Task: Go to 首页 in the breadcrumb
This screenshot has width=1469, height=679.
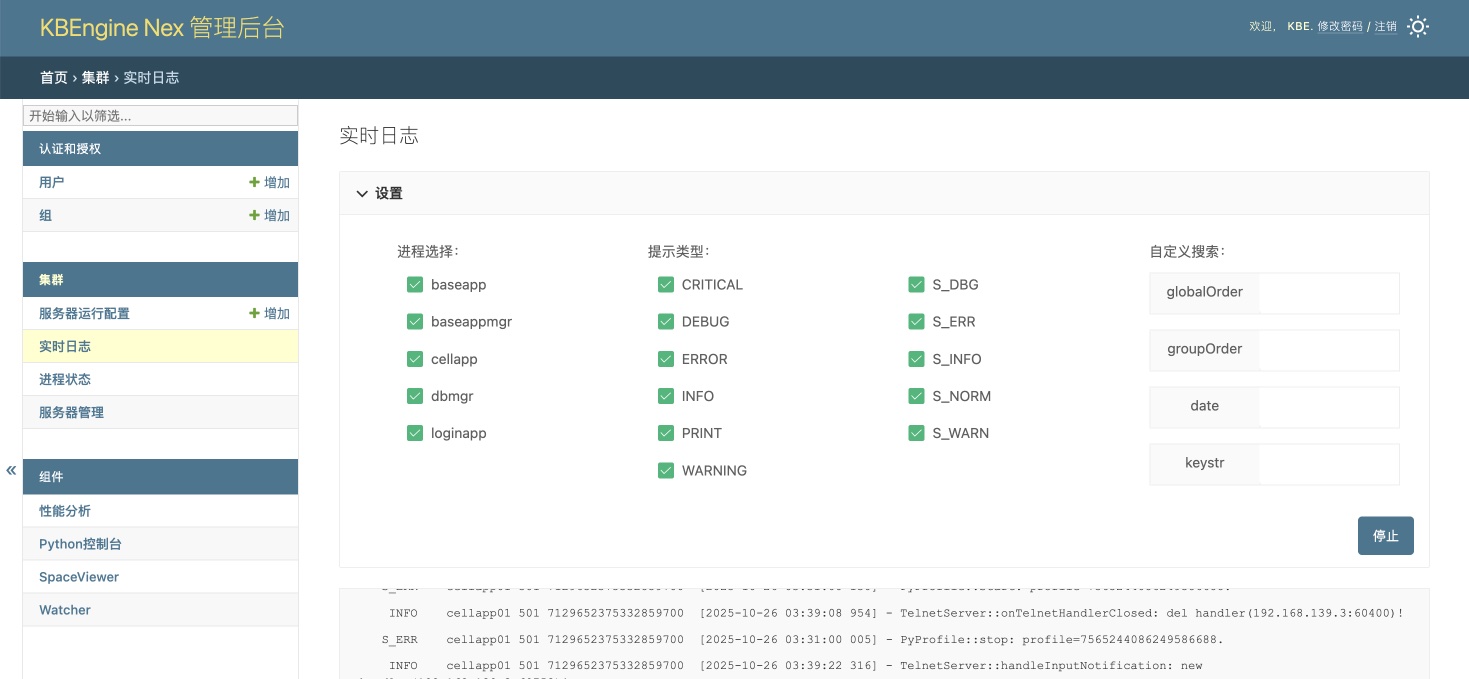Action: (54, 78)
